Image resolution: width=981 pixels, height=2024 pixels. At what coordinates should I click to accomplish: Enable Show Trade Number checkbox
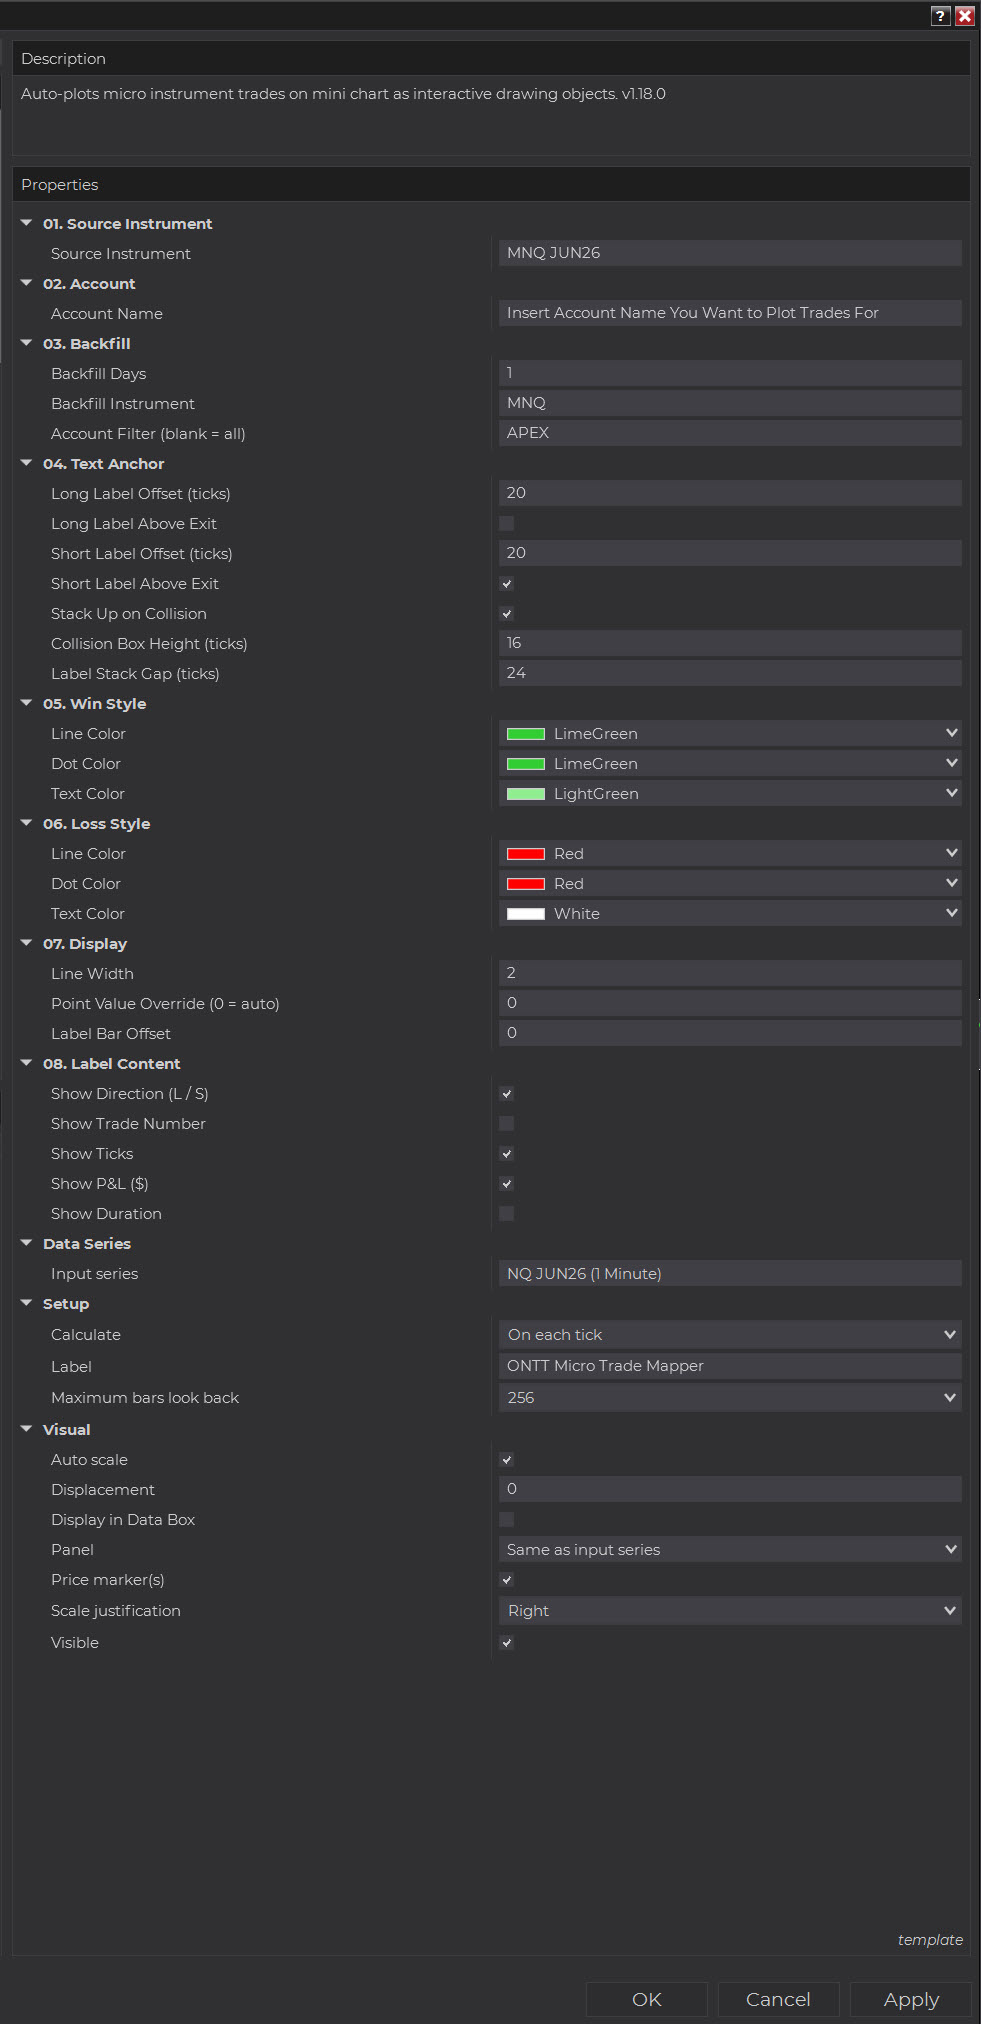(507, 1123)
